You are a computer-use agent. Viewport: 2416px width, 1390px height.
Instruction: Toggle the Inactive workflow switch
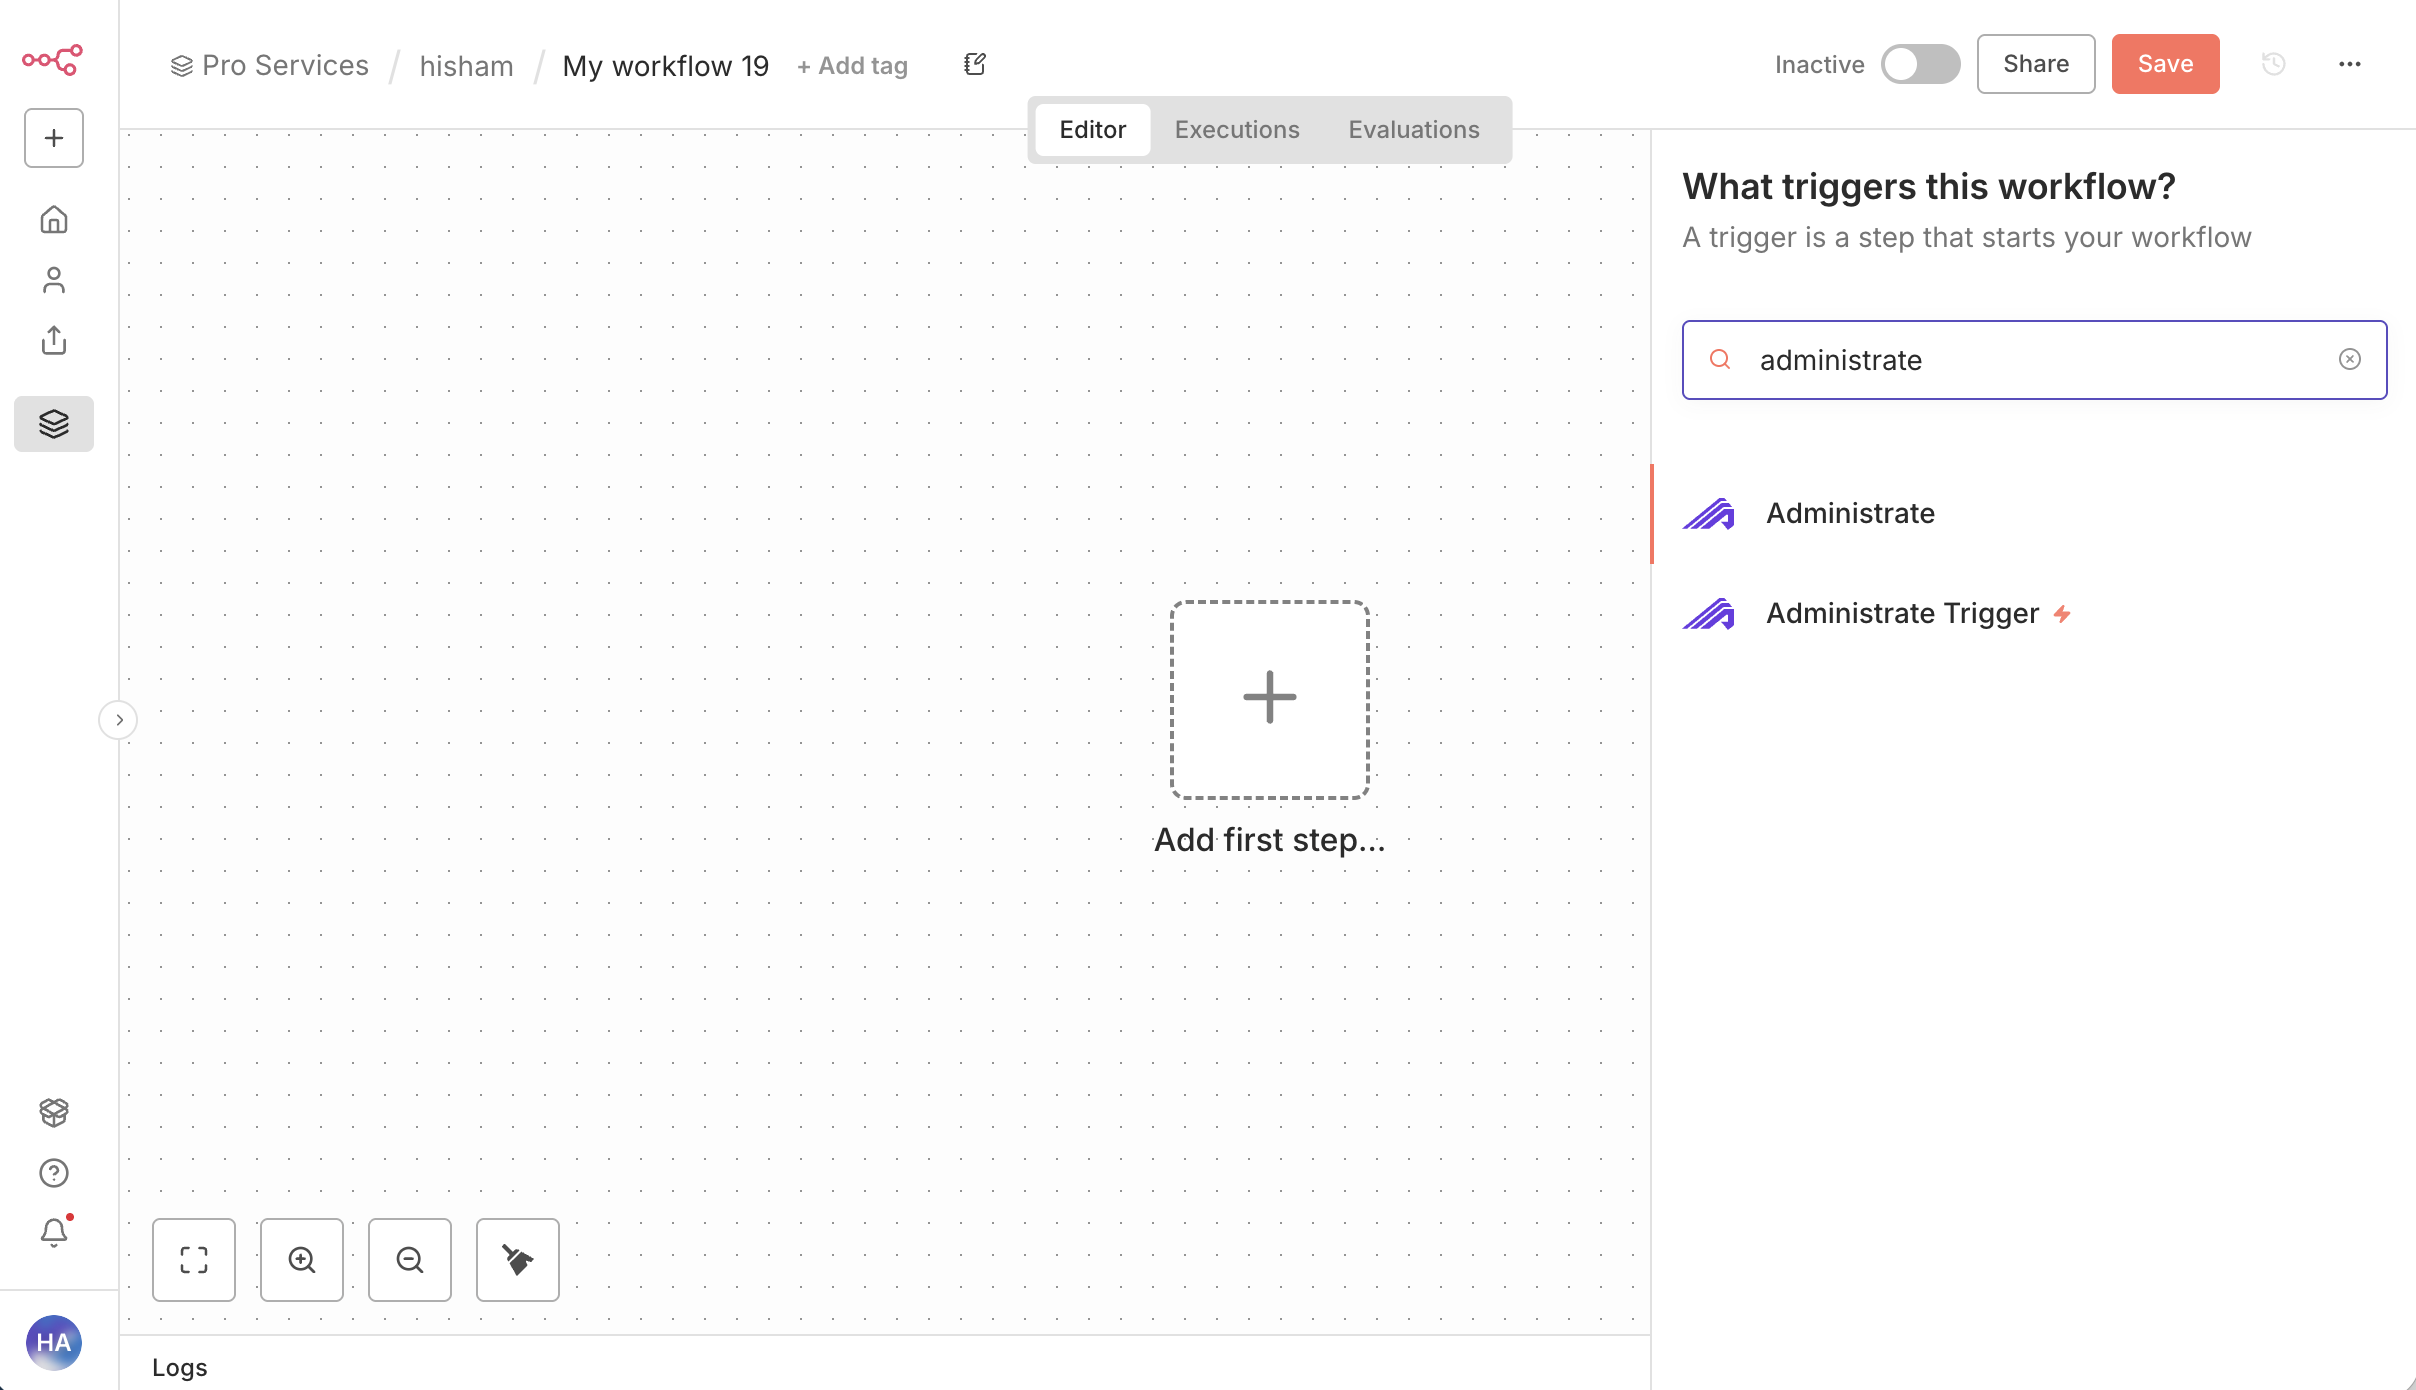coord(1920,64)
